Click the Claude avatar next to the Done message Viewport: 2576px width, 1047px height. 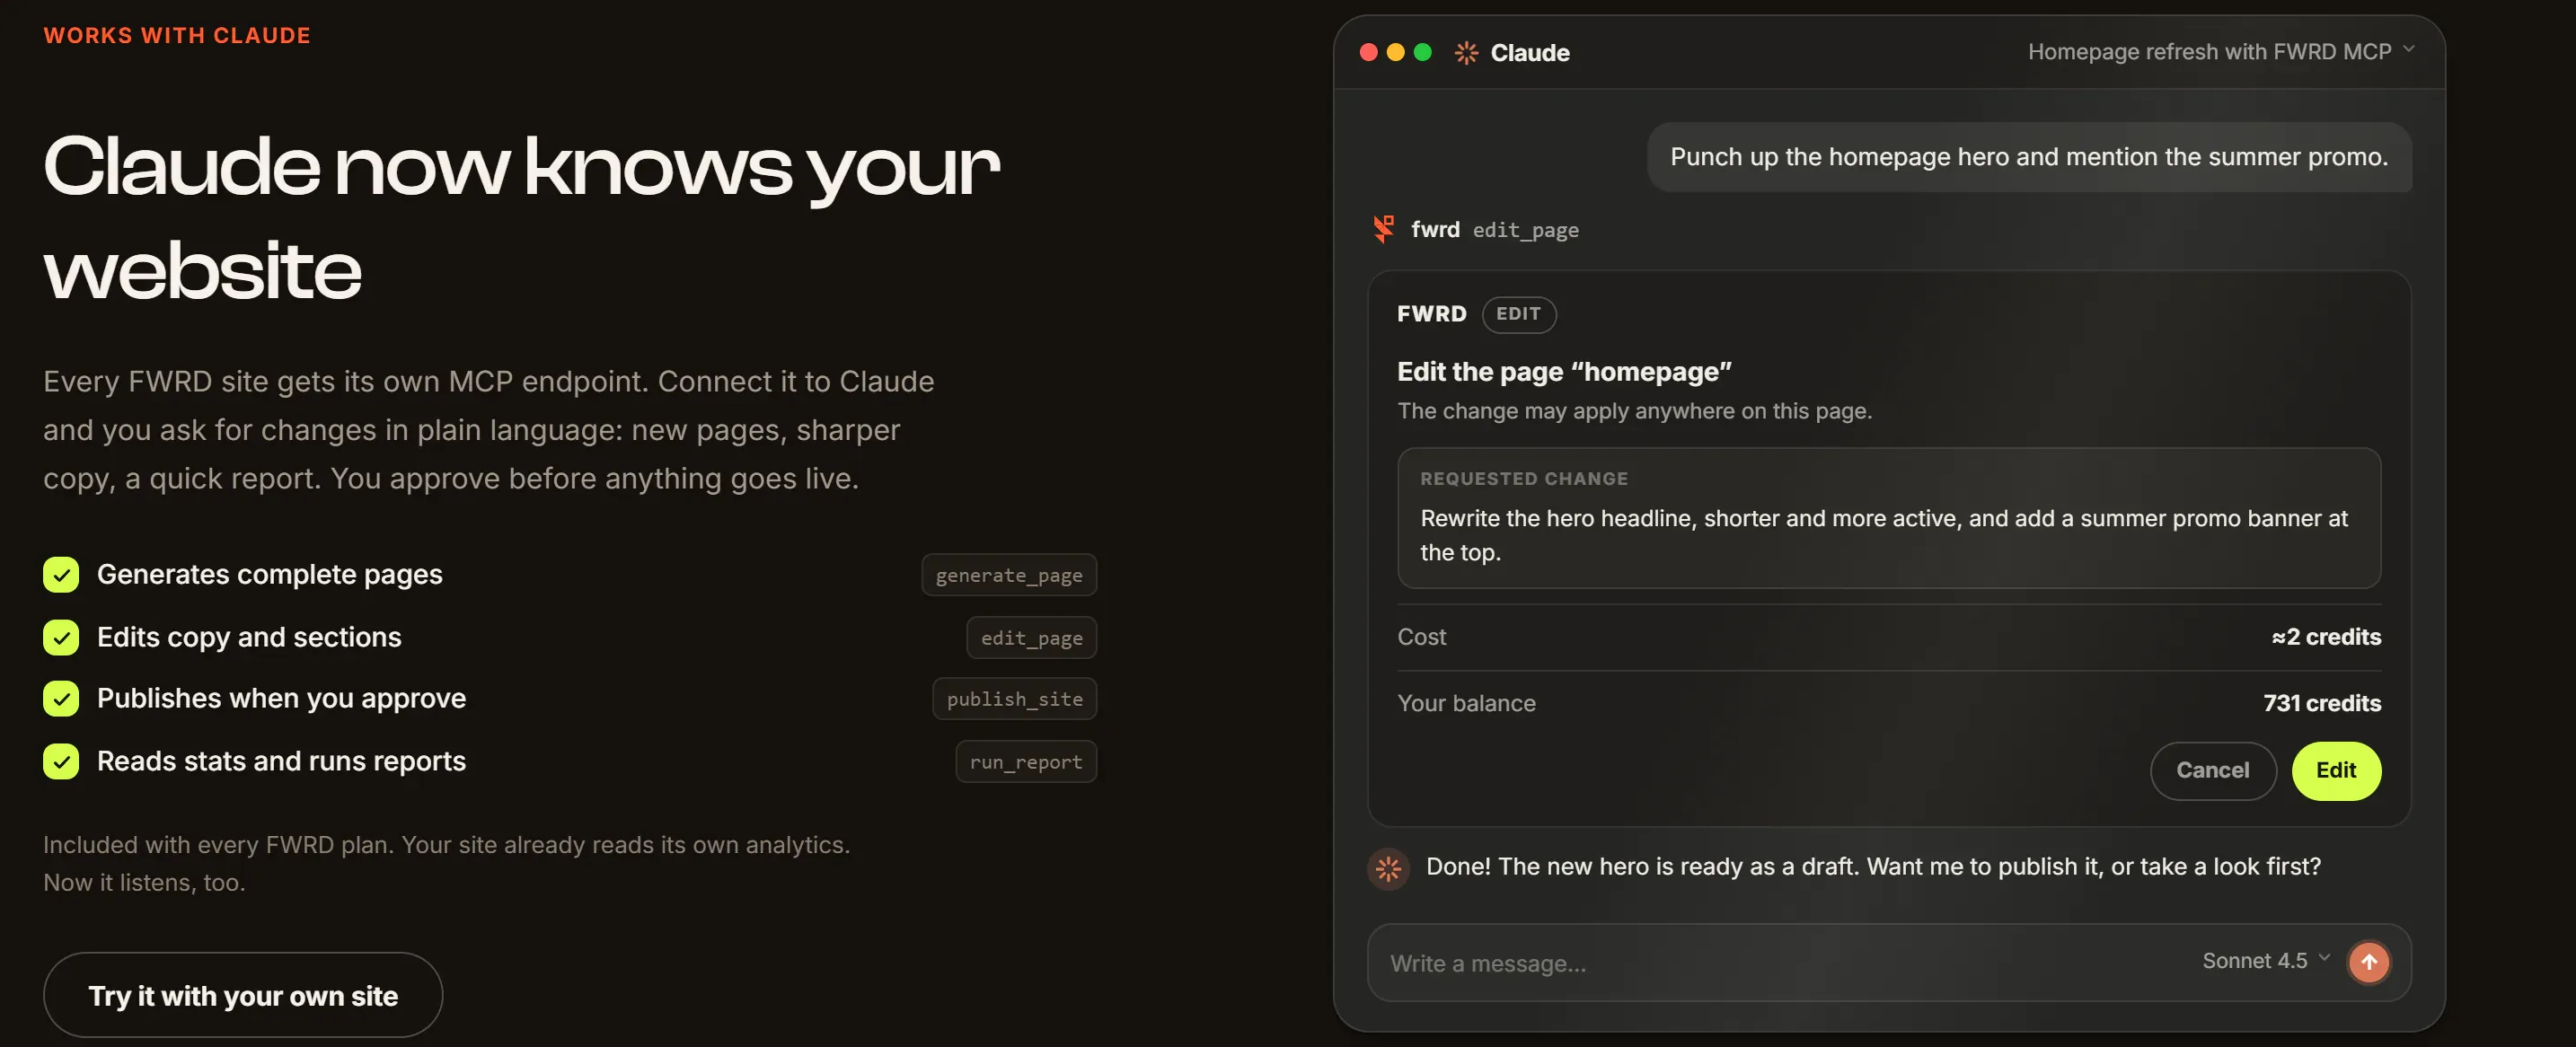pyautogui.click(x=1388, y=868)
